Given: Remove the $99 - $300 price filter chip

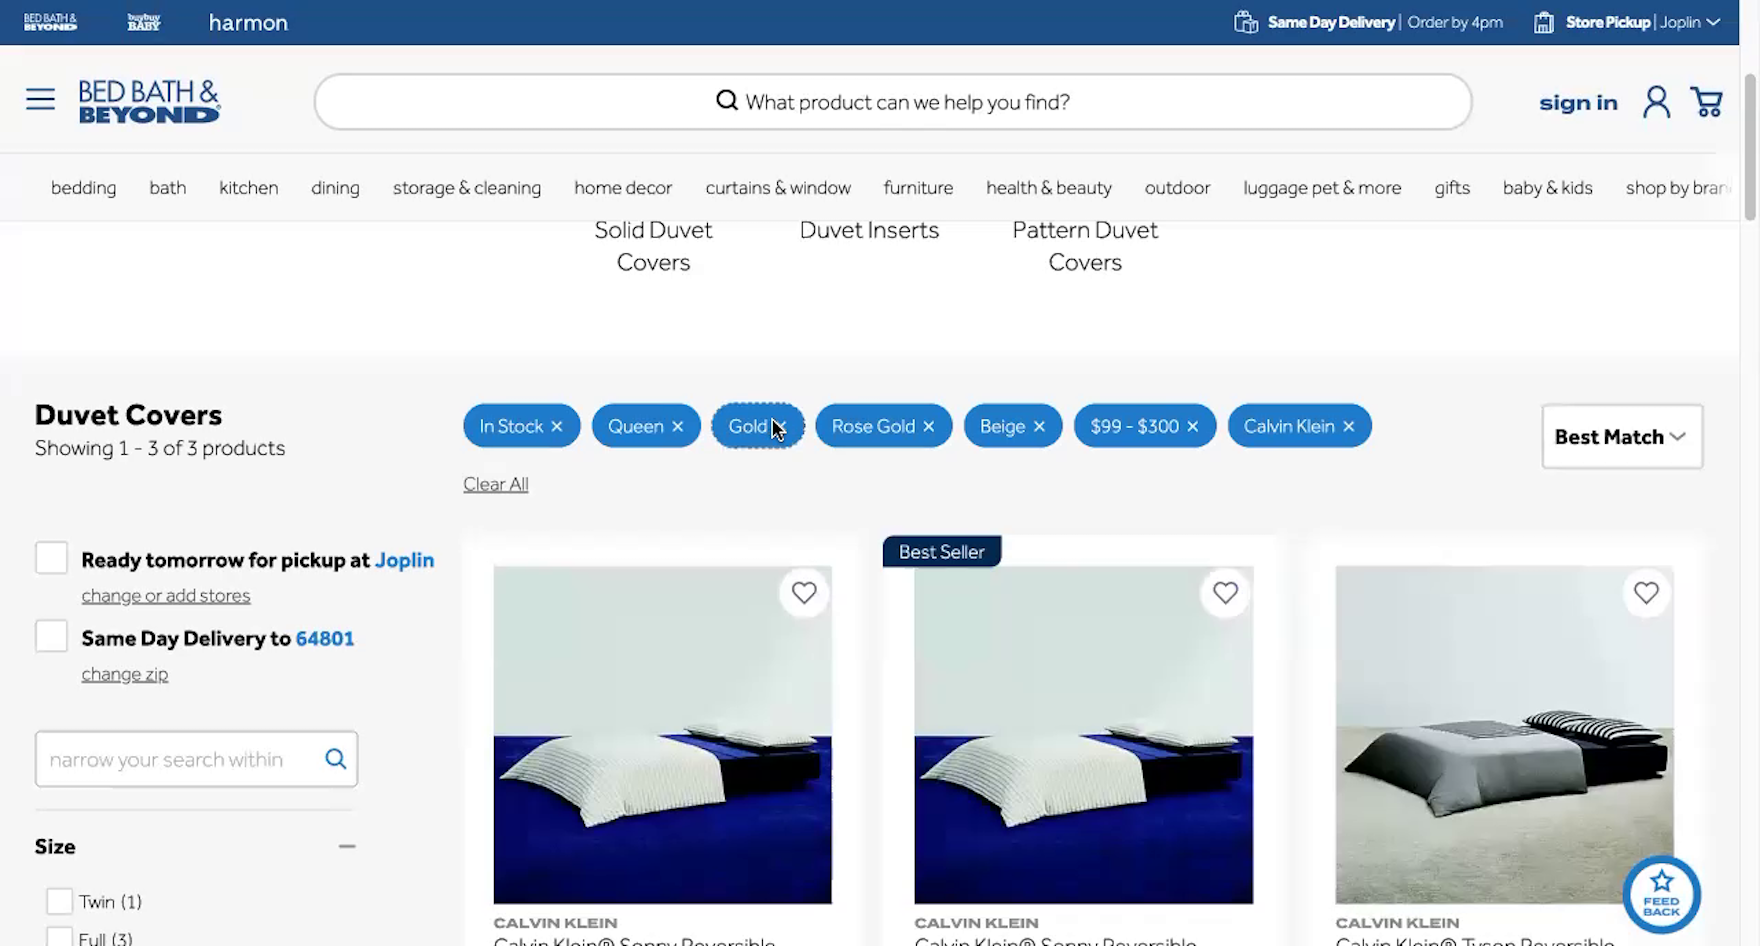Looking at the screenshot, I should (1193, 426).
